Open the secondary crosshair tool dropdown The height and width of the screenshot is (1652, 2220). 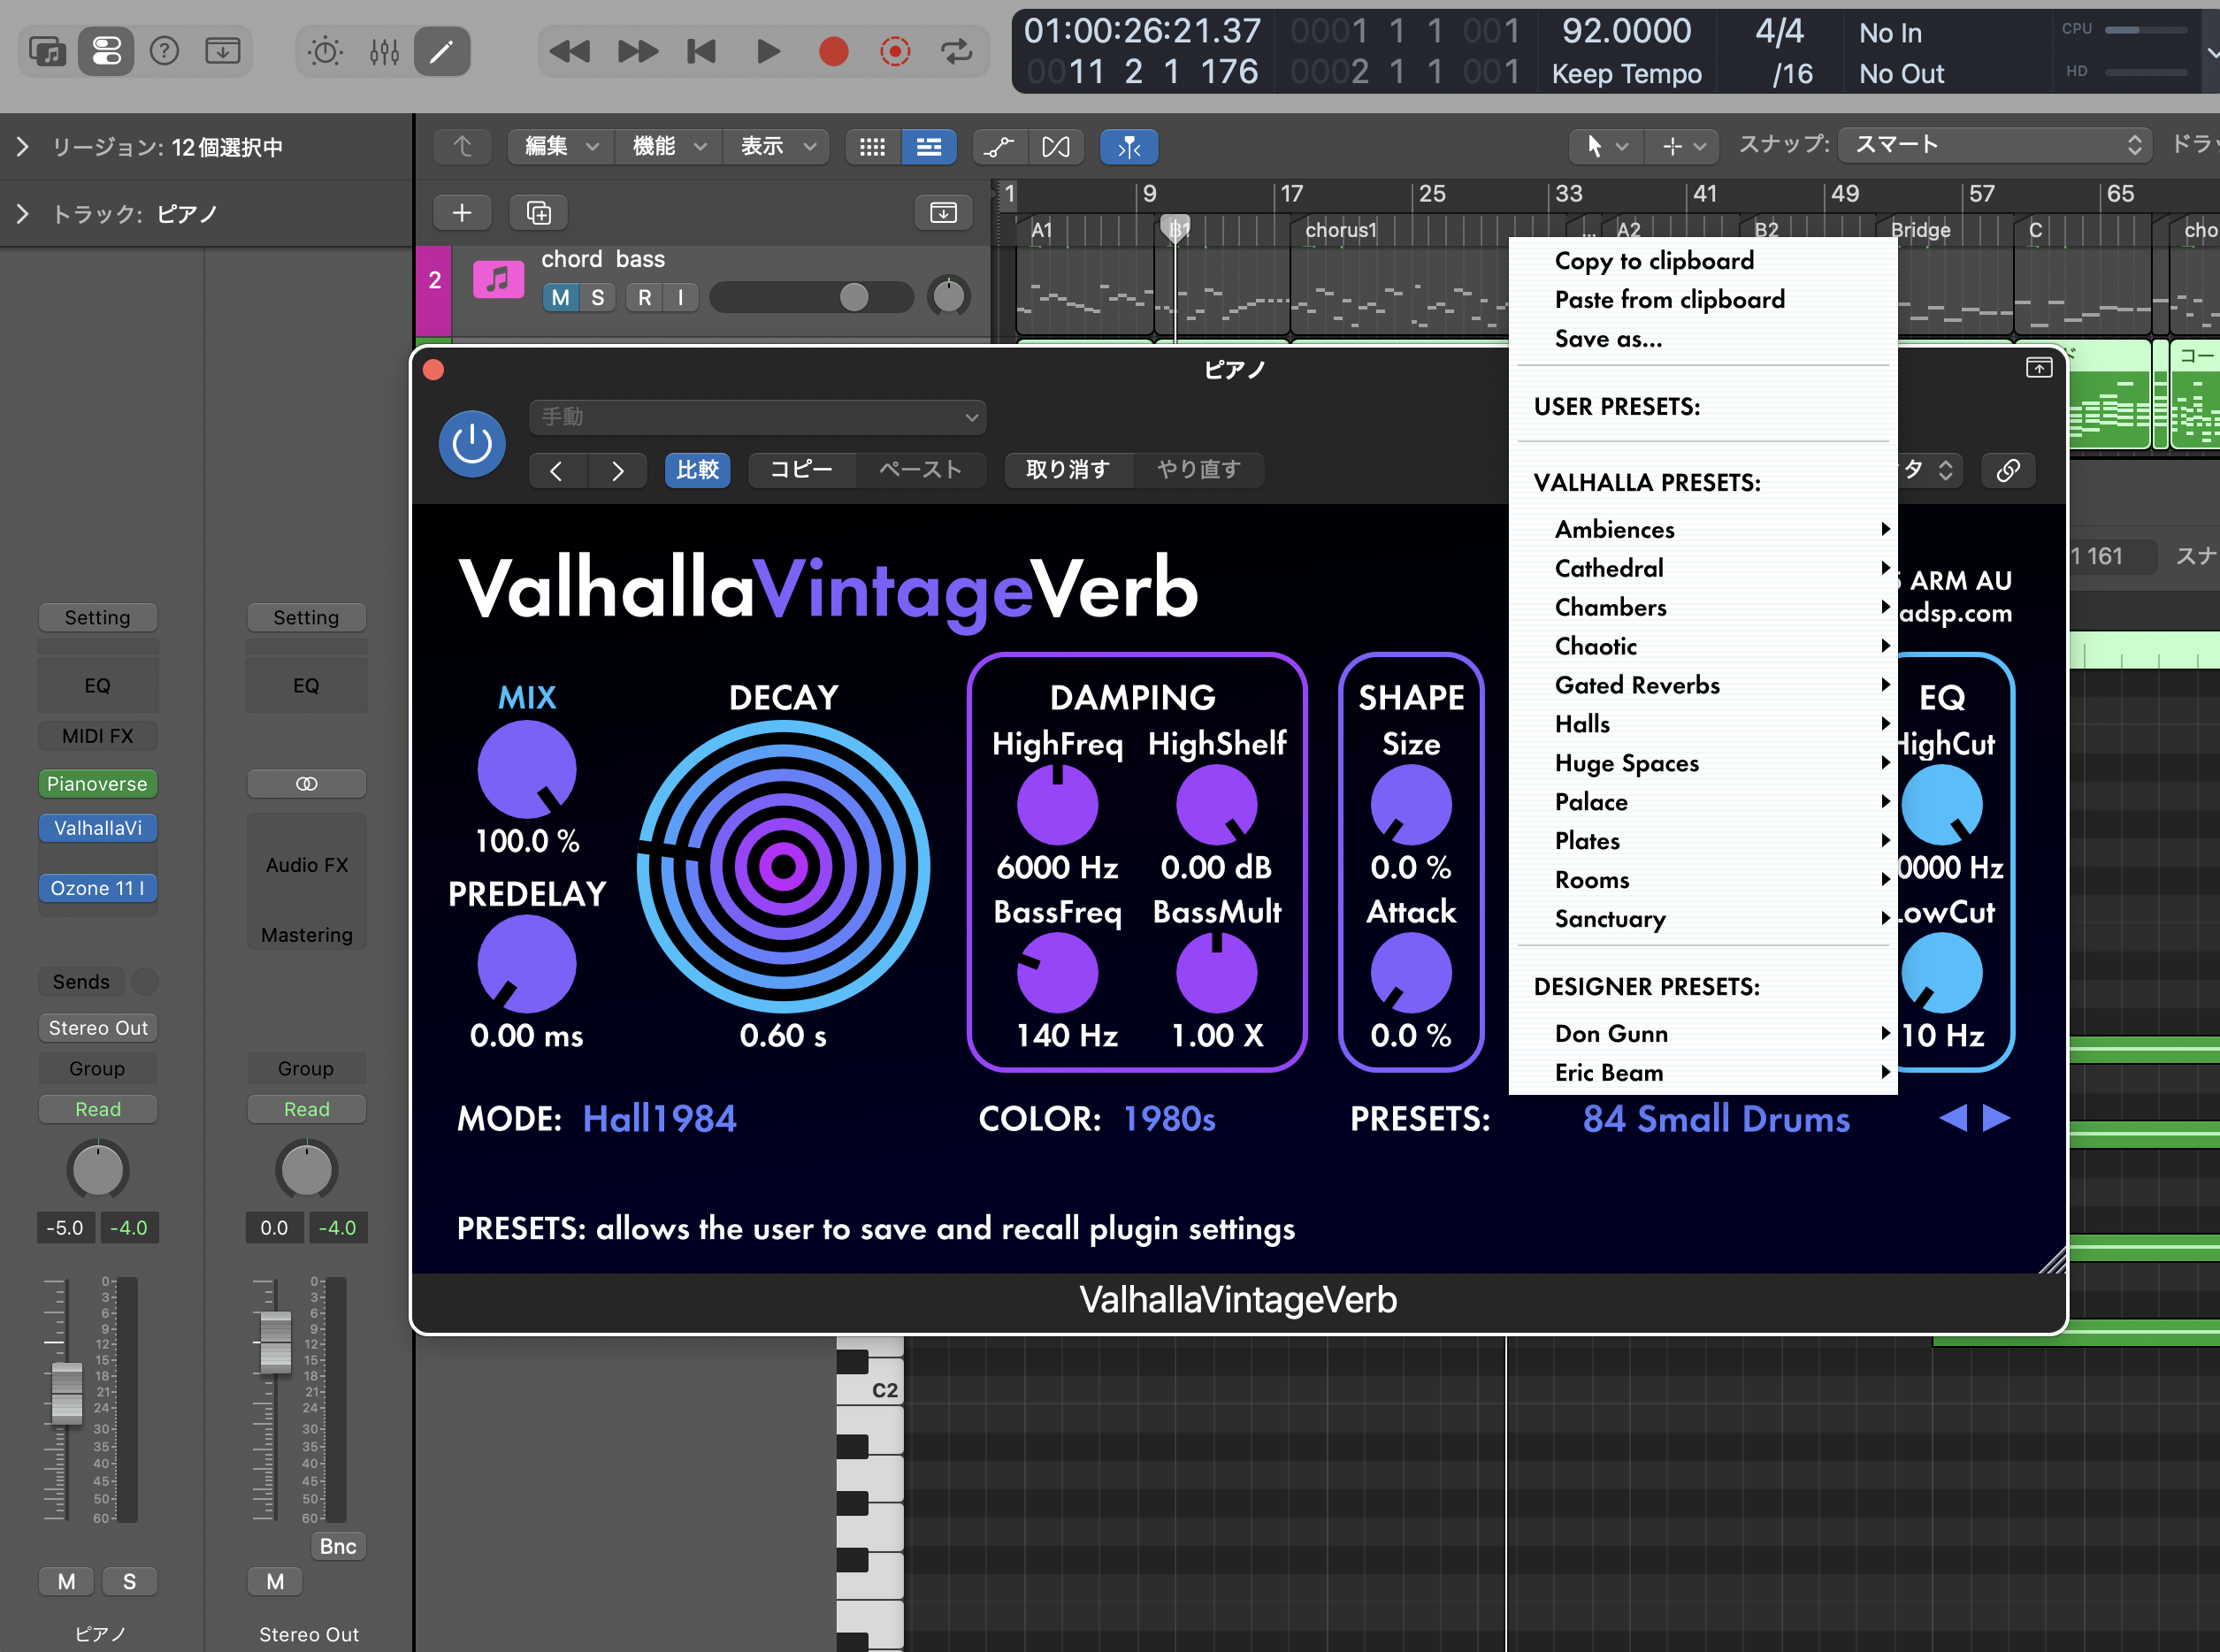pyautogui.click(x=1682, y=147)
